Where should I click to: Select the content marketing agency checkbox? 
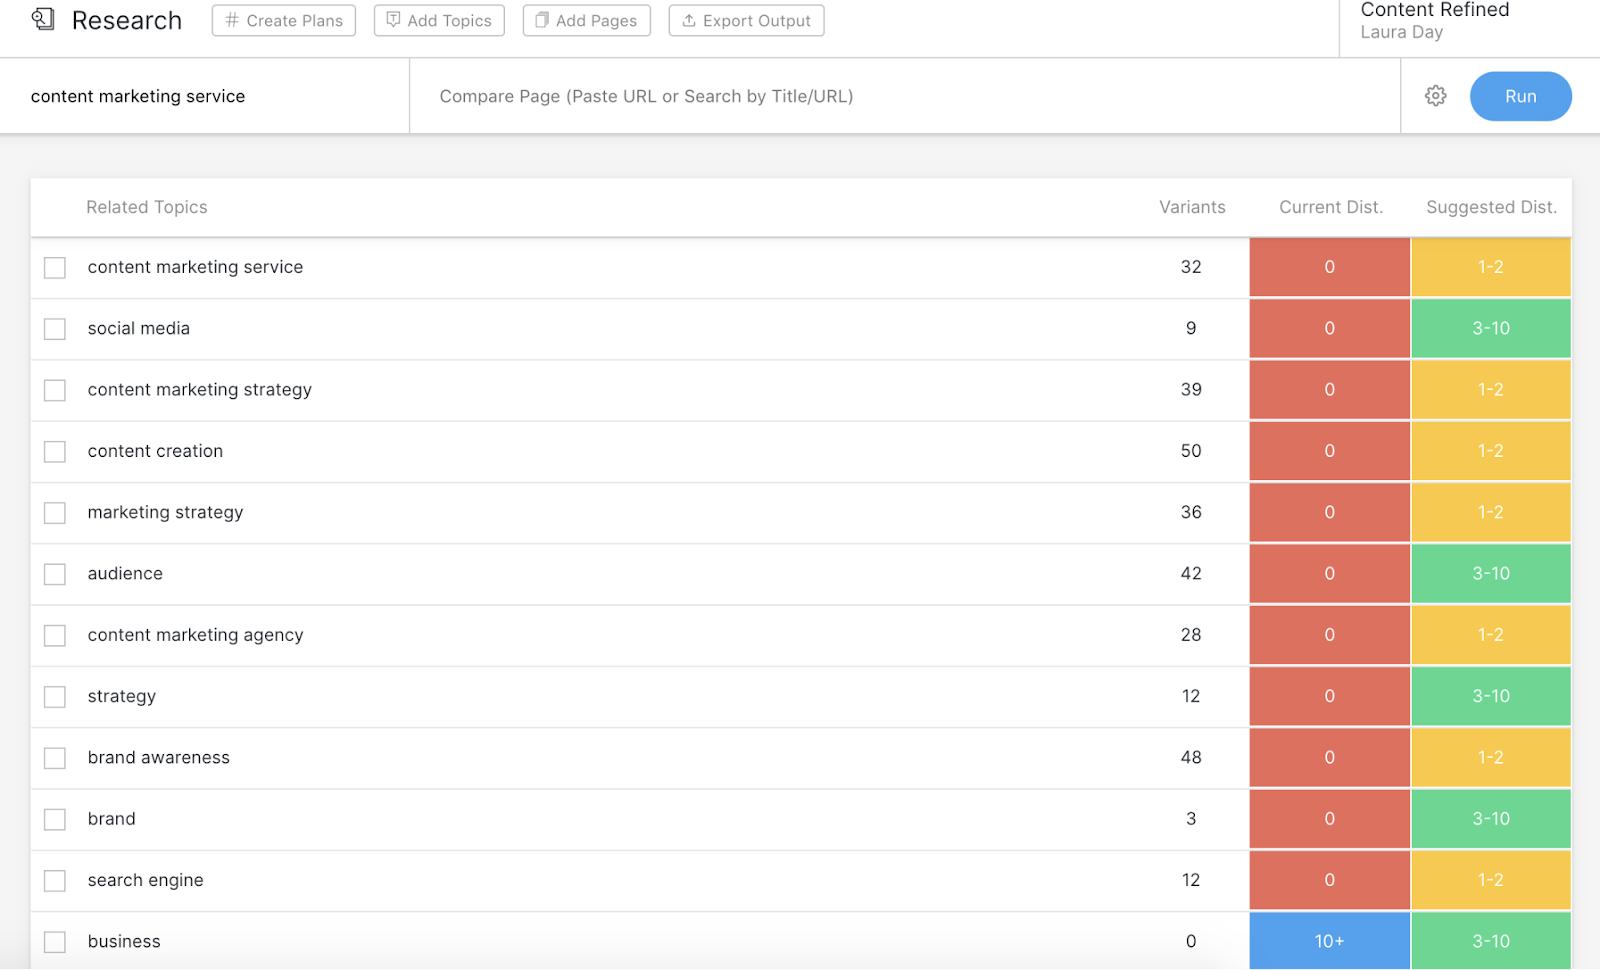pos(55,636)
